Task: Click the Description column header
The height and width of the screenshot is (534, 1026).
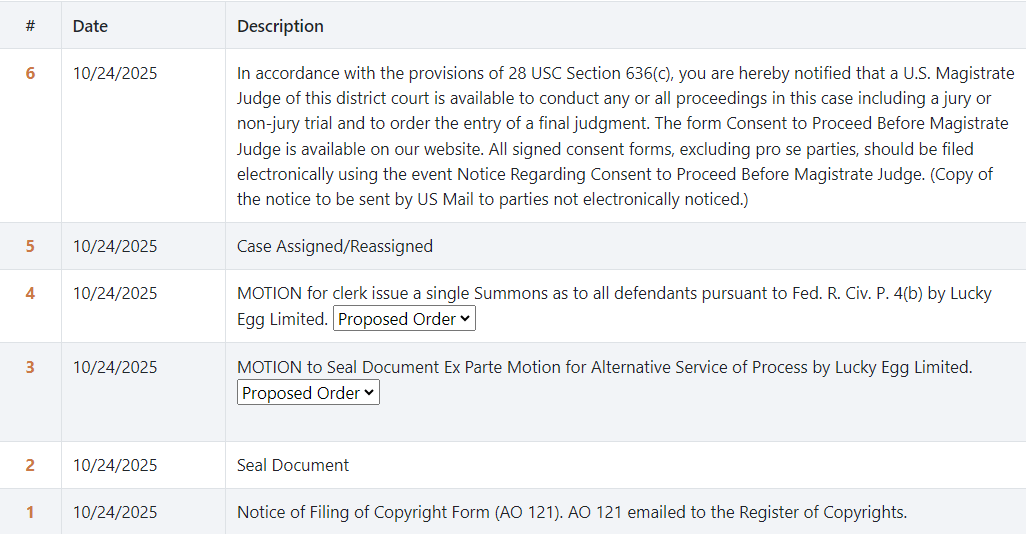Action: [280, 26]
